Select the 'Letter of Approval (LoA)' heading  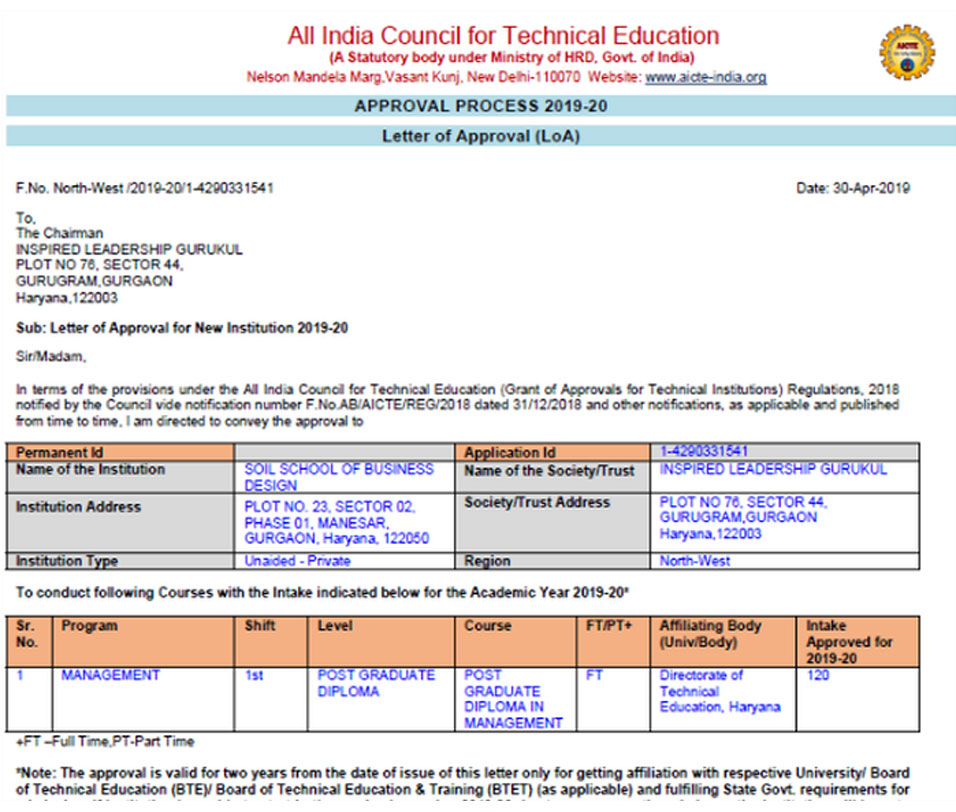point(481,136)
